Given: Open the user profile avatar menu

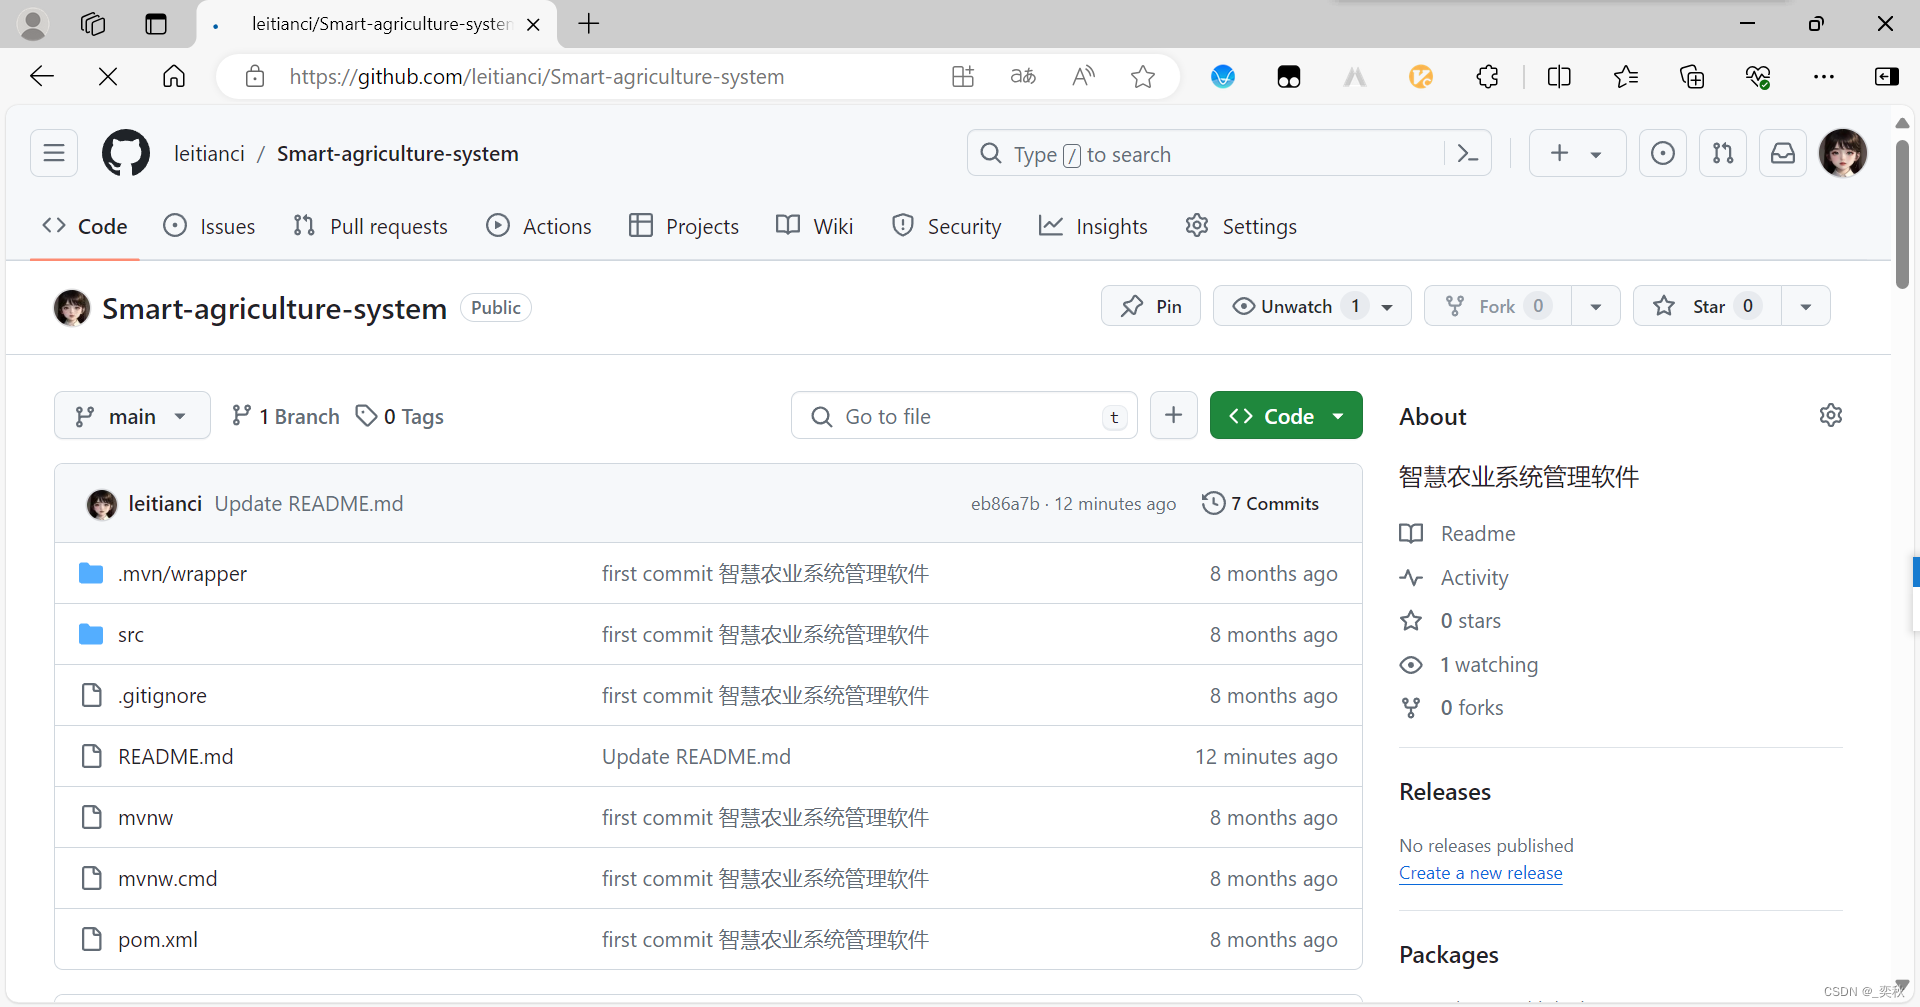Looking at the screenshot, I should pyautogui.click(x=1843, y=153).
